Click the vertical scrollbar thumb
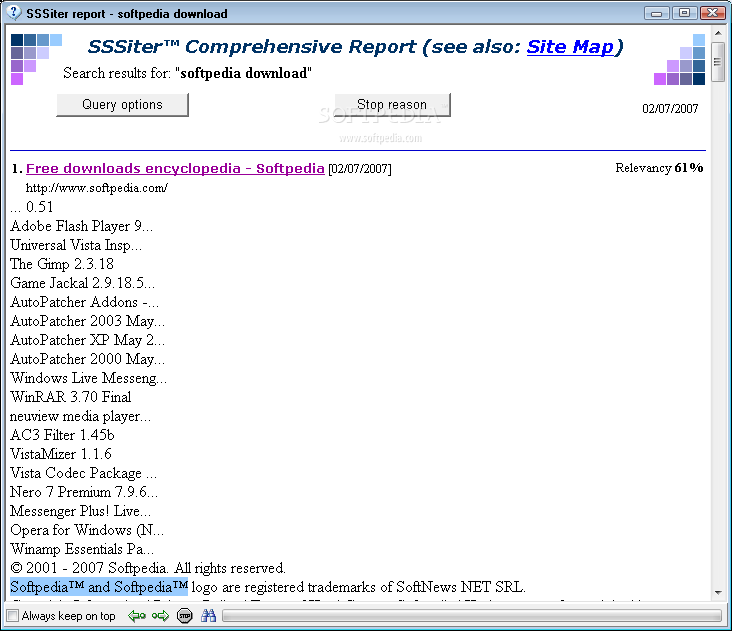The width and height of the screenshot is (732, 631). click(x=718, y=62)
